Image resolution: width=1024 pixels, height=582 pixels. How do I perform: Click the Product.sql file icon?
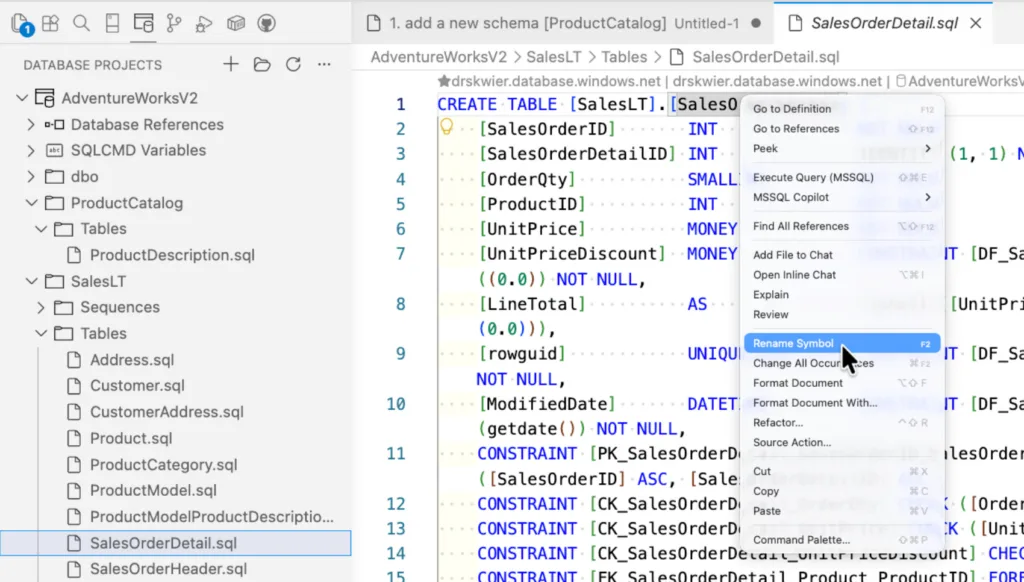74,438
